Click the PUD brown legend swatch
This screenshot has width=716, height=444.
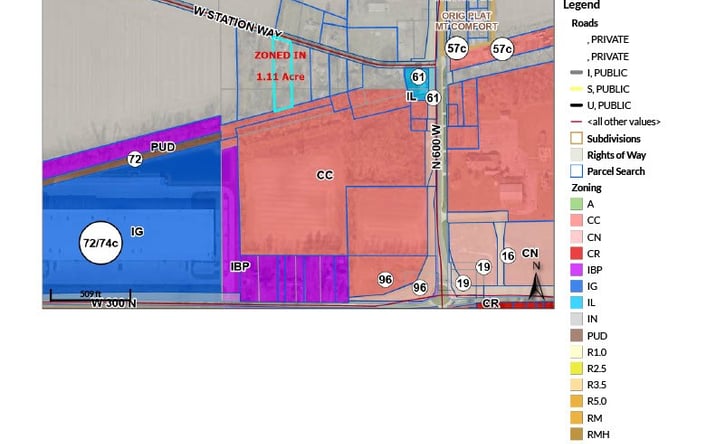coord(576,336)
